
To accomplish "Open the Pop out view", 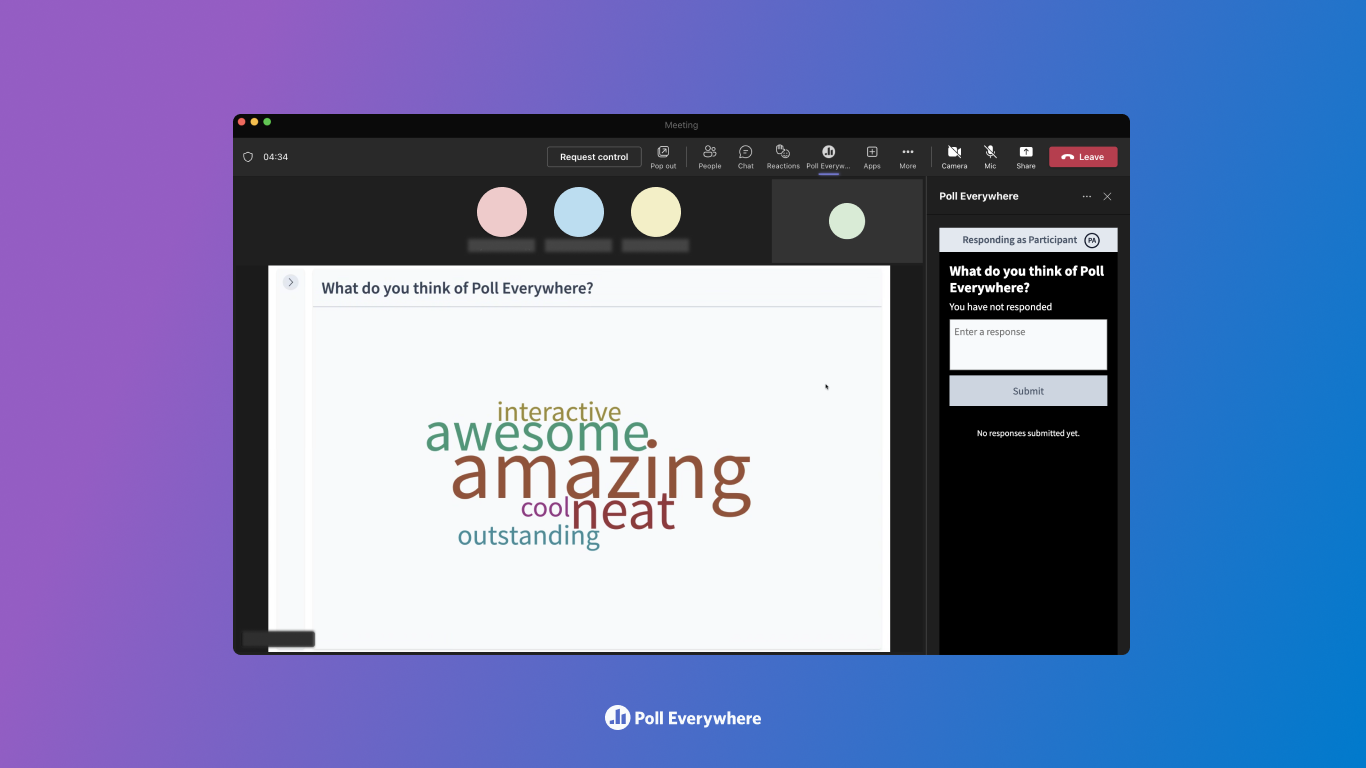I will tap(663, 156).
